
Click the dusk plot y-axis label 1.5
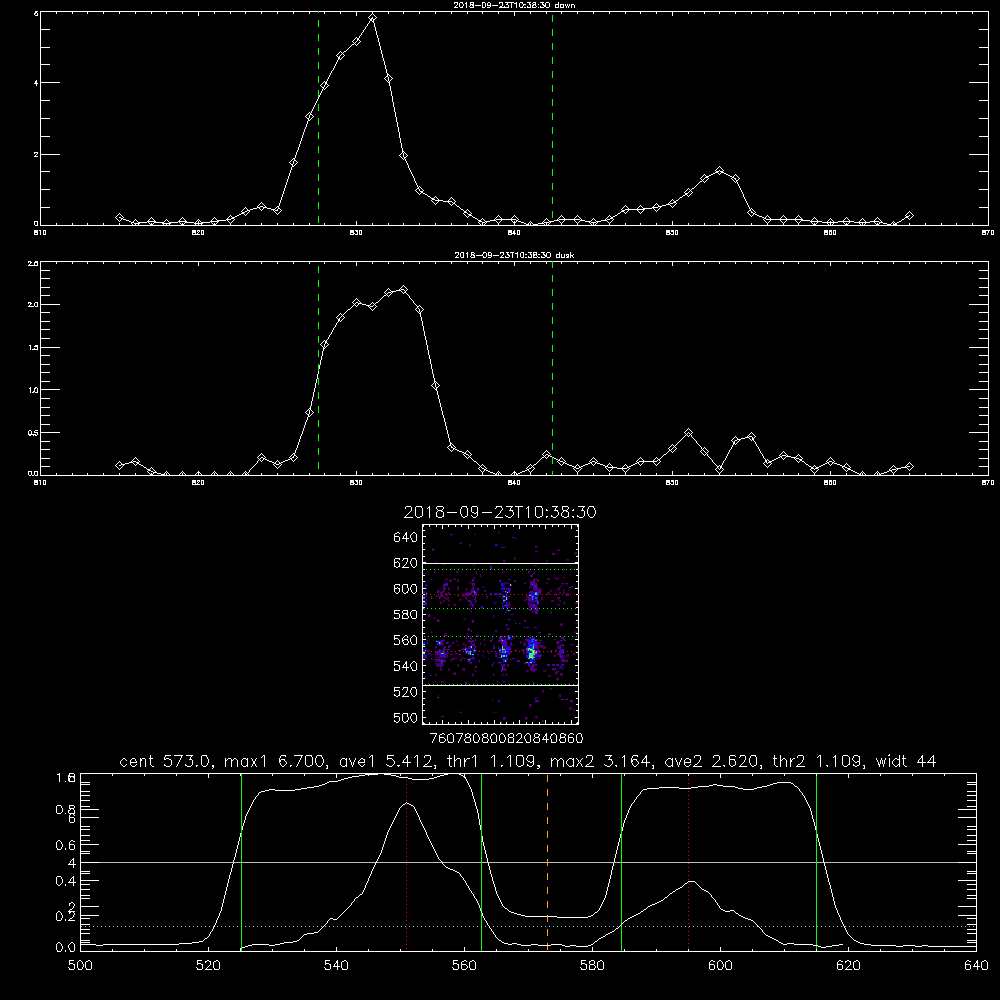[x=34, y=347]
